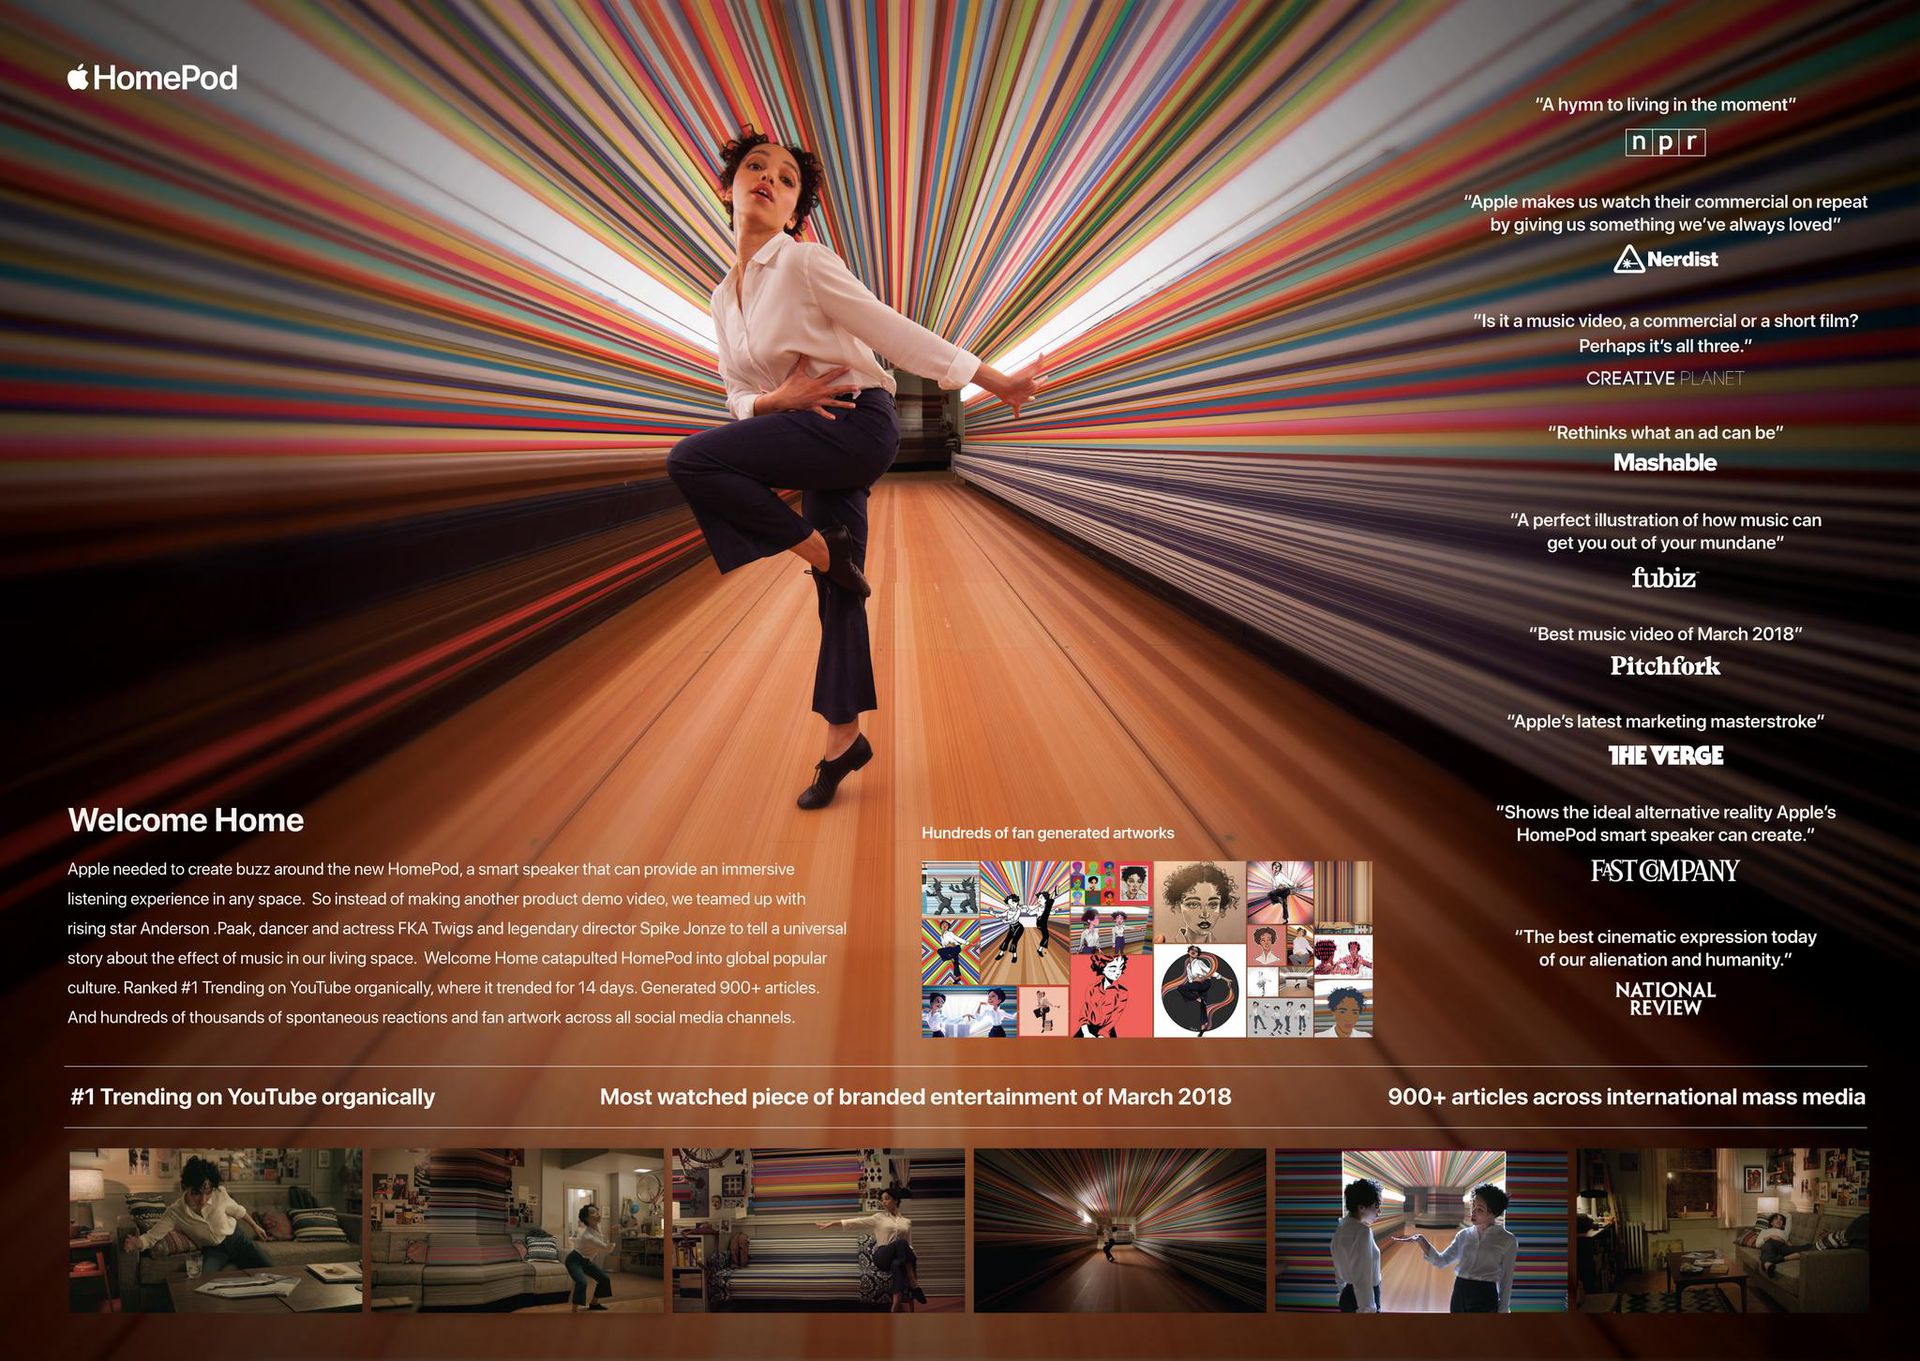Image resolution: width=1920 pixels, height=1361 pixels.
Task: Open last thumbnail of dim living room
Action: tap(1722, 1230)
